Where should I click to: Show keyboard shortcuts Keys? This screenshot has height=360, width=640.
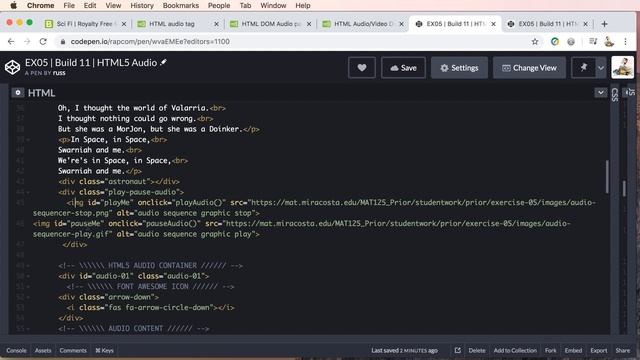[104, 350]
